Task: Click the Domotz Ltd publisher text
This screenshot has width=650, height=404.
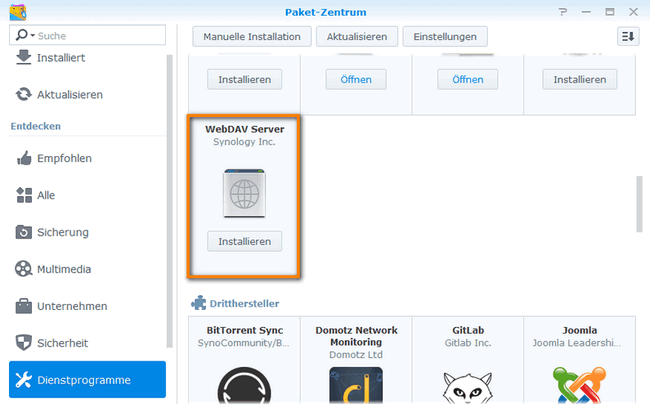Action: (x=356, y=355)
